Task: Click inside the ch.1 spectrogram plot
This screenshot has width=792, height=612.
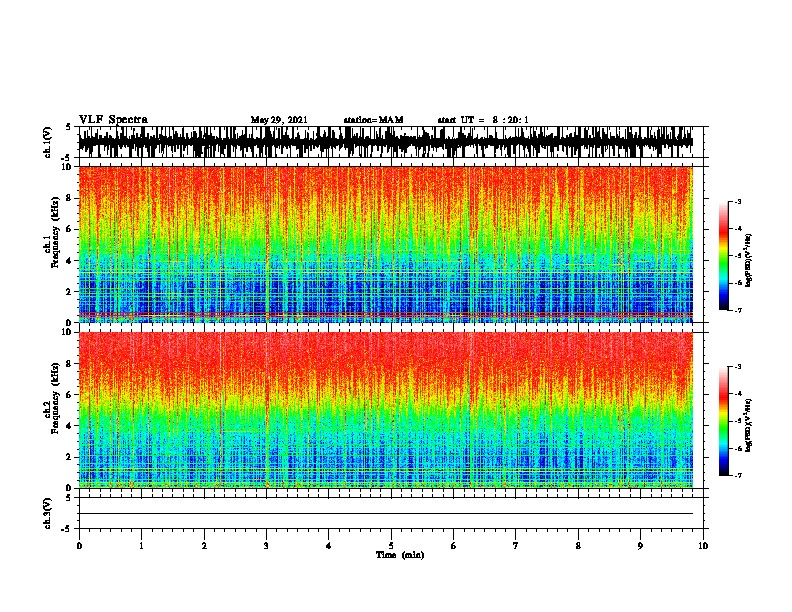Action: [386, 244]
